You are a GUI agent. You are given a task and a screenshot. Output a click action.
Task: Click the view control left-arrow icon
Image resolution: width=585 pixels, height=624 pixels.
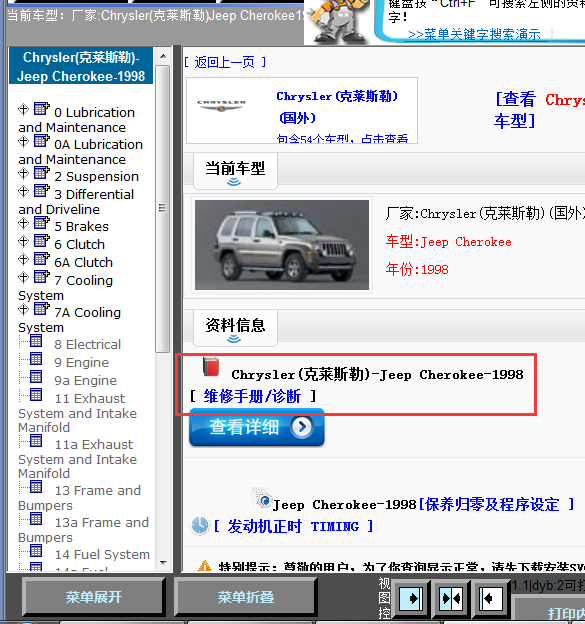(x=491, y=598)
